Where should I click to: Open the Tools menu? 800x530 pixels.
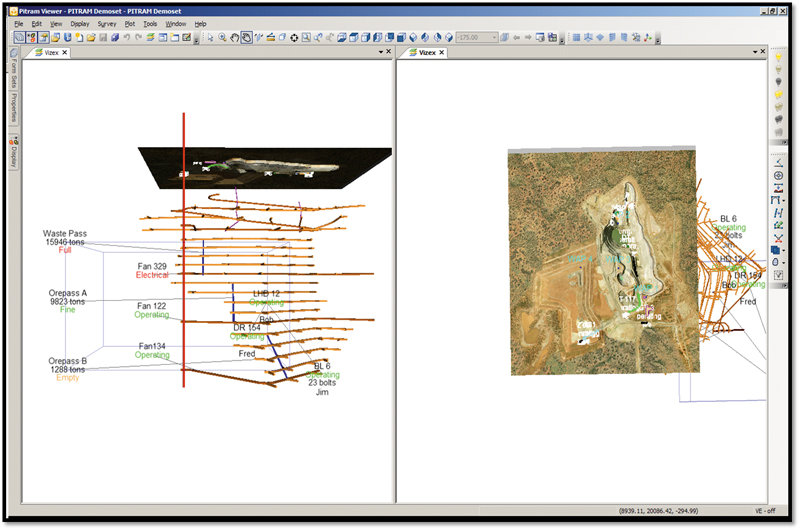(x=150, y=23)
